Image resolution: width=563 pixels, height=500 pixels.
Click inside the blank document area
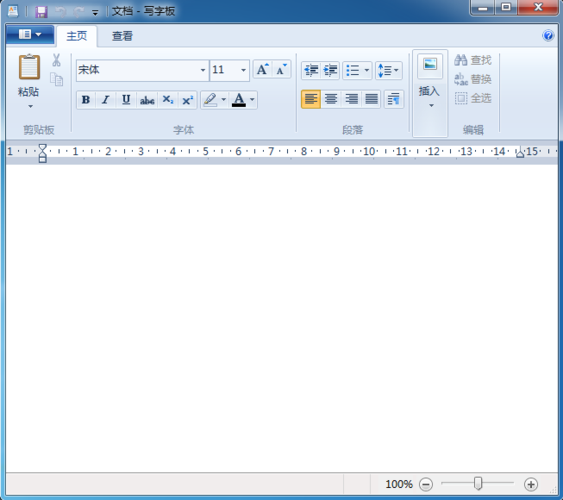(282, 318)
